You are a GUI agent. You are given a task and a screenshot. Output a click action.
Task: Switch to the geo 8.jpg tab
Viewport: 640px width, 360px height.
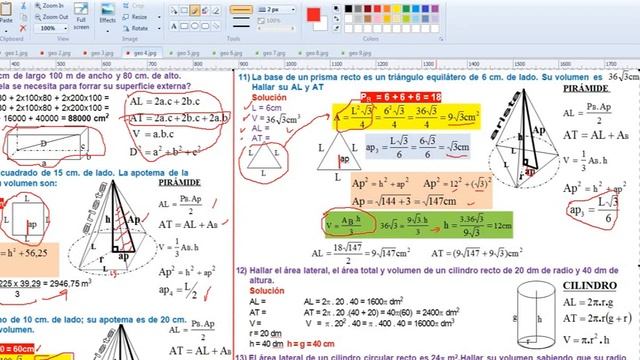pyautogui.click(x=313, y=53)
